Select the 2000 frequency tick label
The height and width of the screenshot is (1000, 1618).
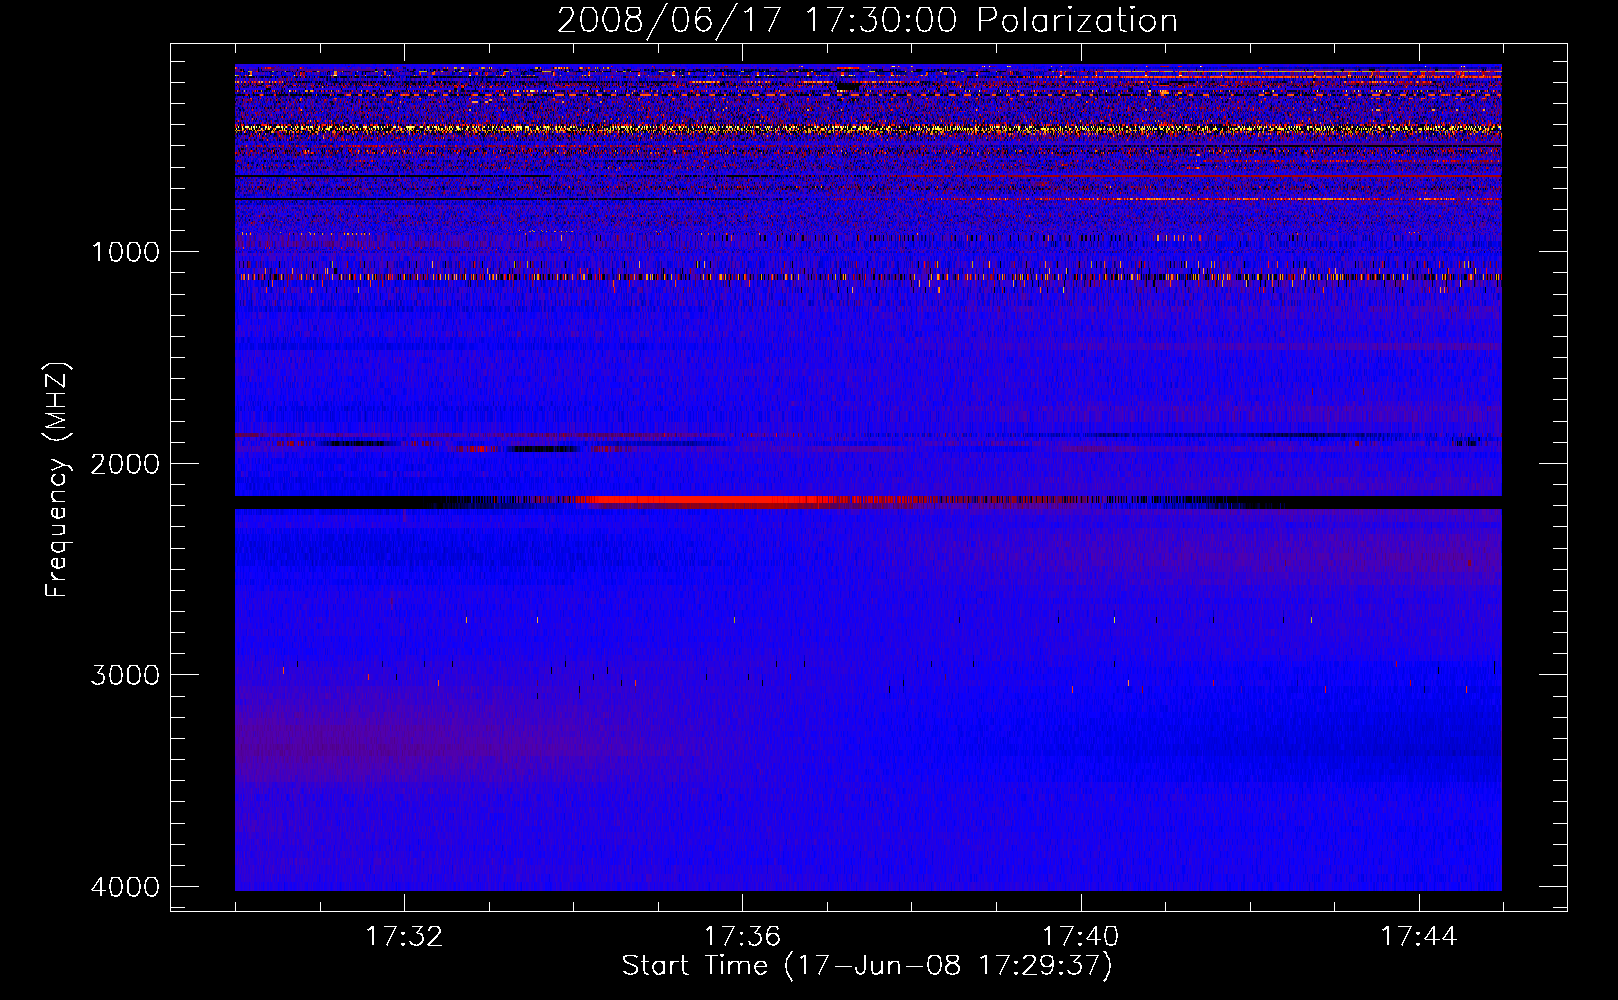[x=126, y=463]
